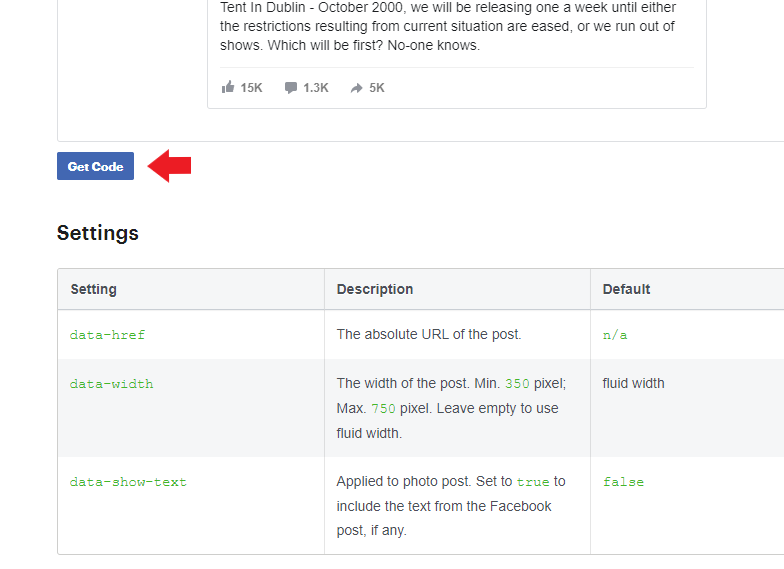Click the 350 minimum width value

[x=517, y=384]
